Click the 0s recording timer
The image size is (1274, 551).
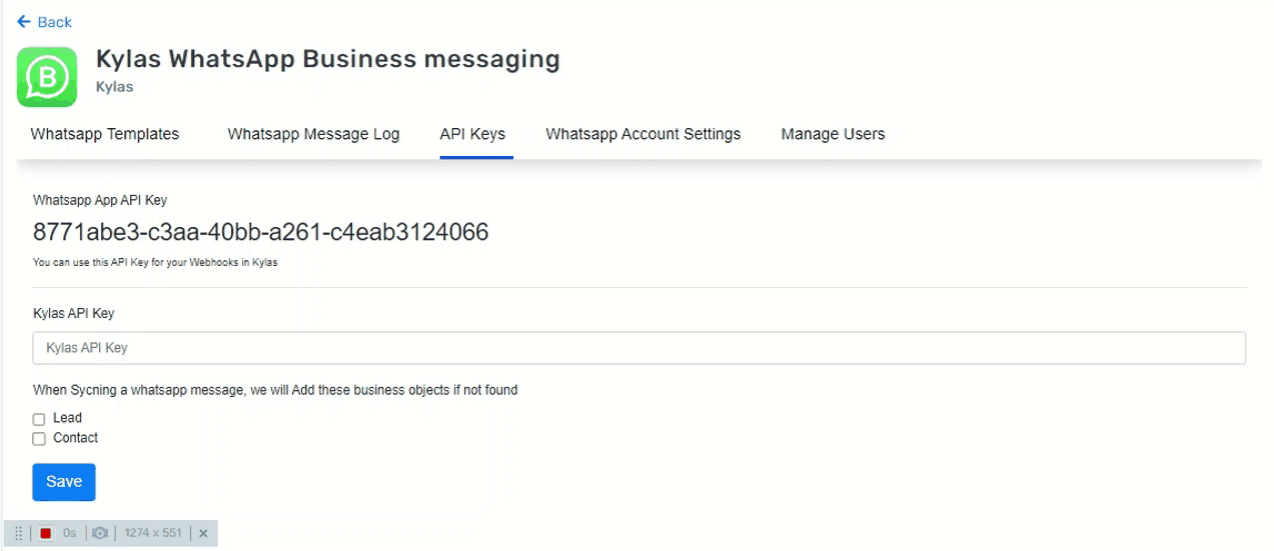point(69,534)
